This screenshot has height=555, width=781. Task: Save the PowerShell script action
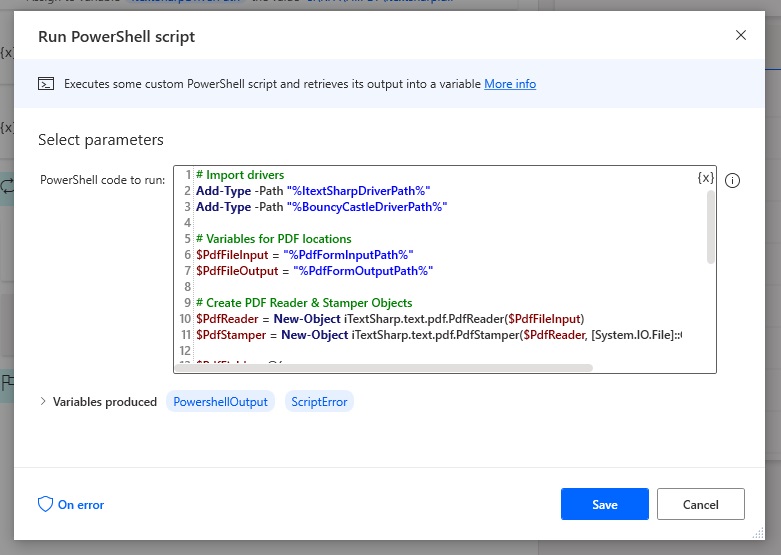(605, 504)
